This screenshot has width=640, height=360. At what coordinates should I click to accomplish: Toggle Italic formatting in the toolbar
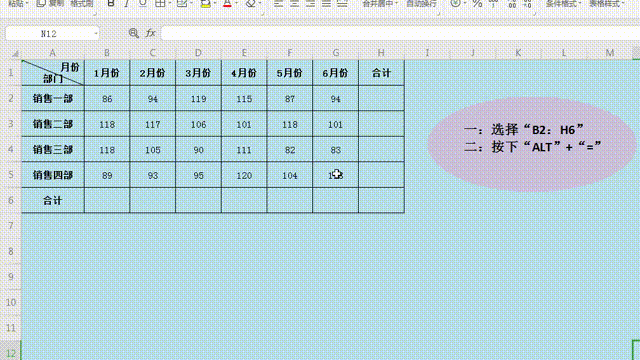click(127, 3)
